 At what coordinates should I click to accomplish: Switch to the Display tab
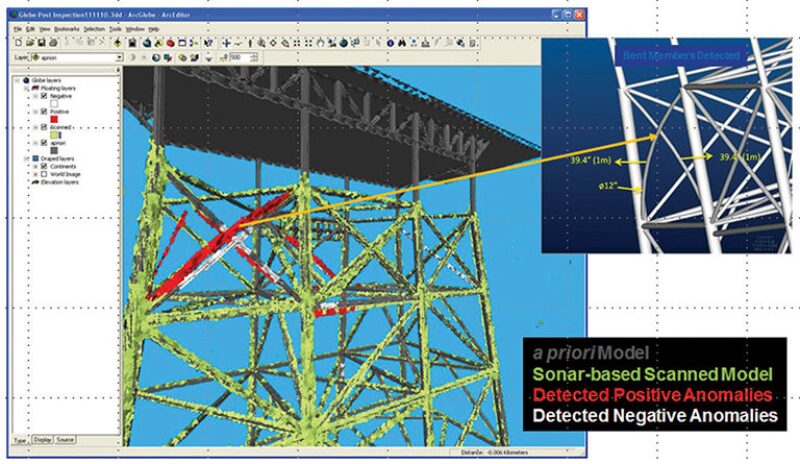pyautogui.click(x=42, y=438)
